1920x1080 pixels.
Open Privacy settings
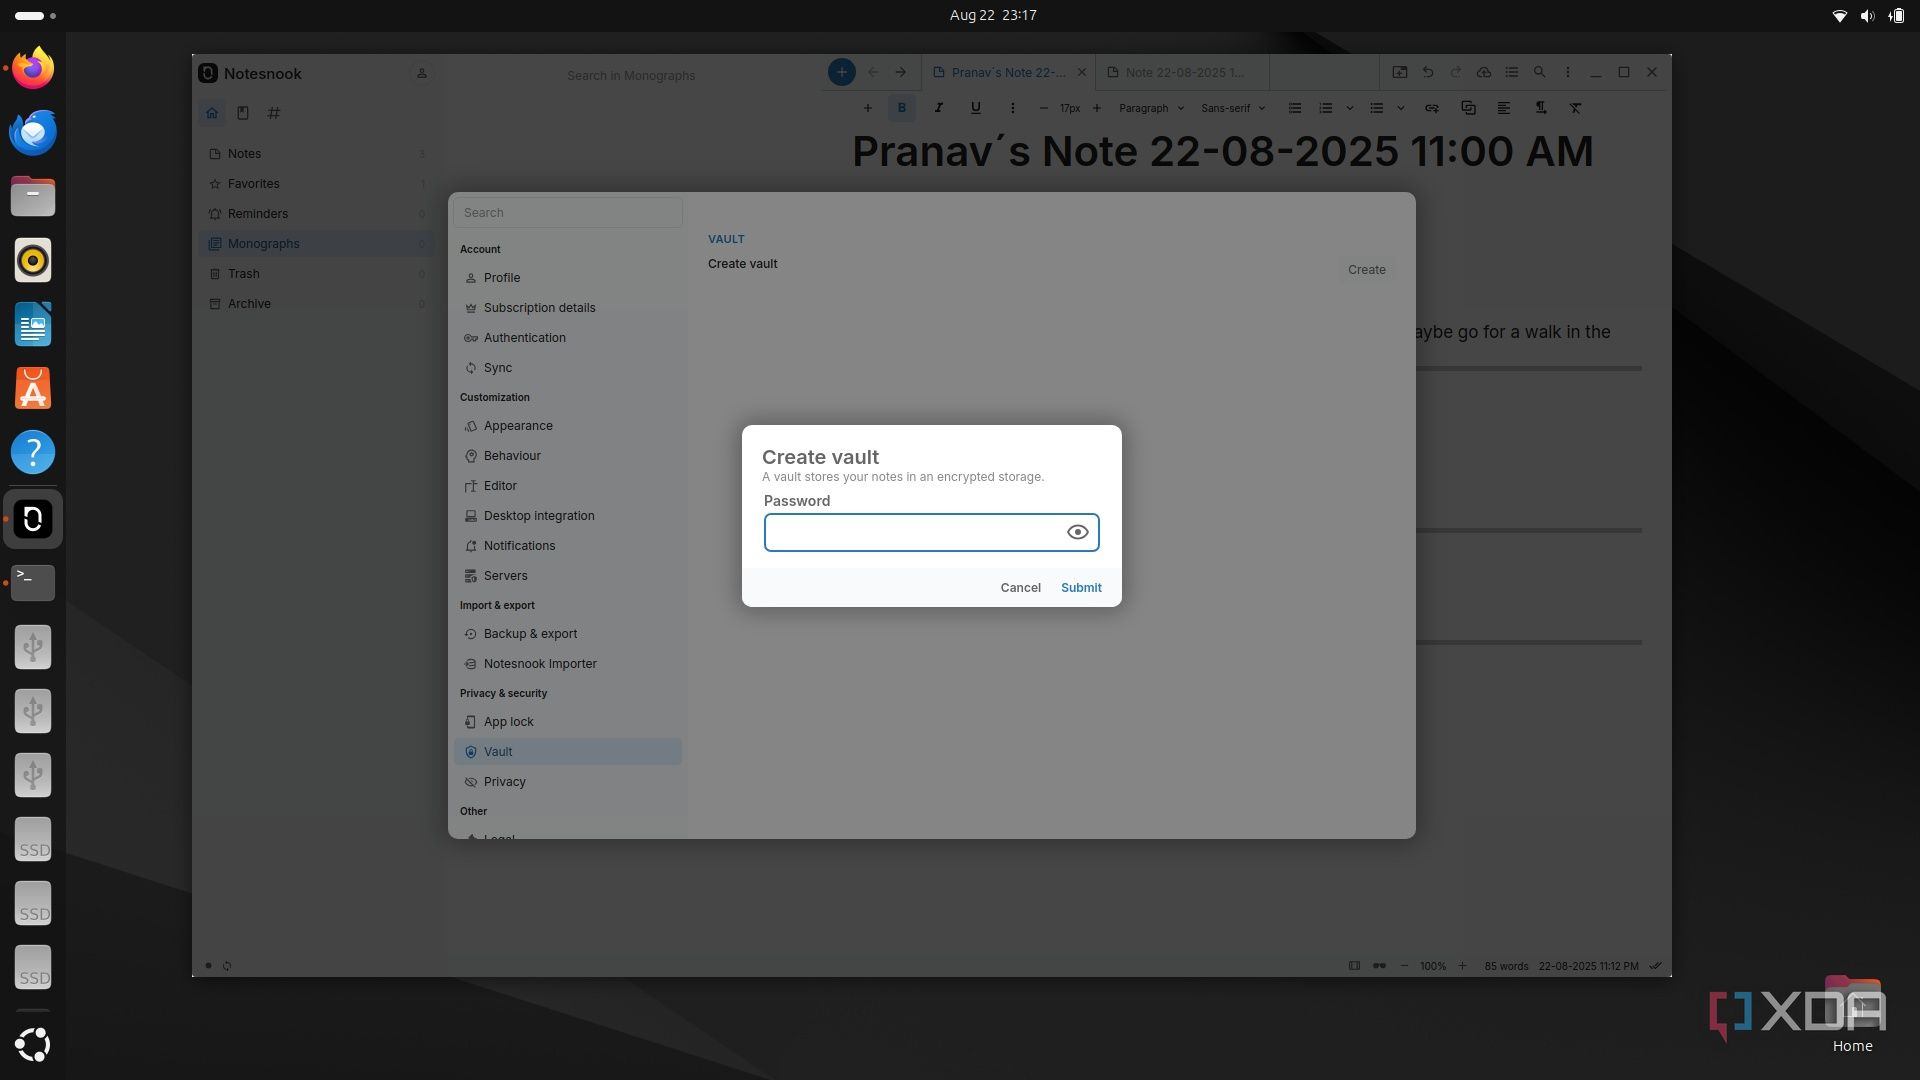coord(567,782)
